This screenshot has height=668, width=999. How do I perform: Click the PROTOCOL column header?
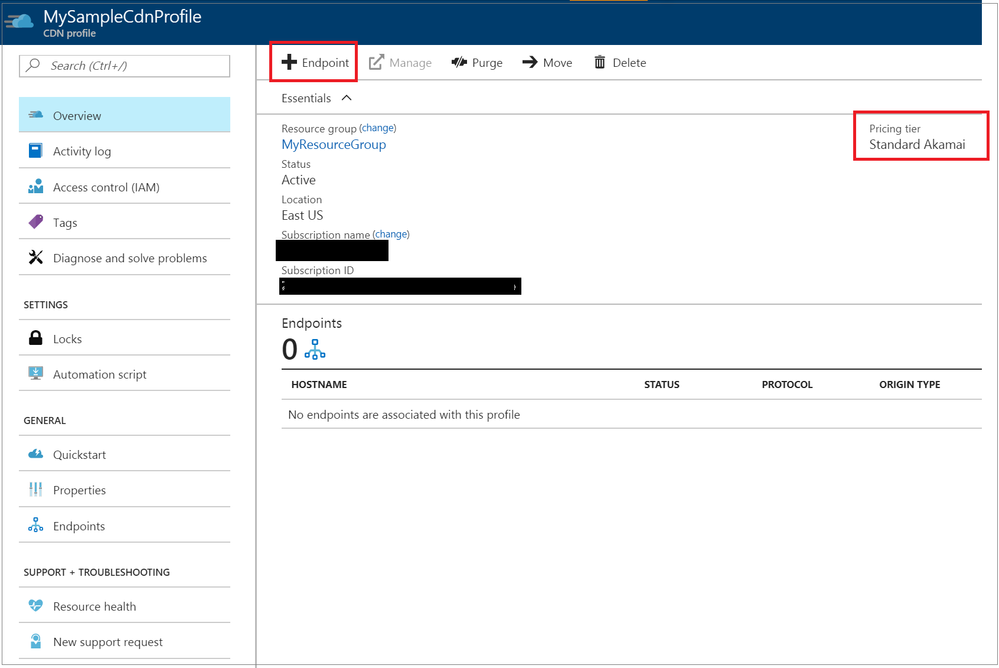point(787,384)
